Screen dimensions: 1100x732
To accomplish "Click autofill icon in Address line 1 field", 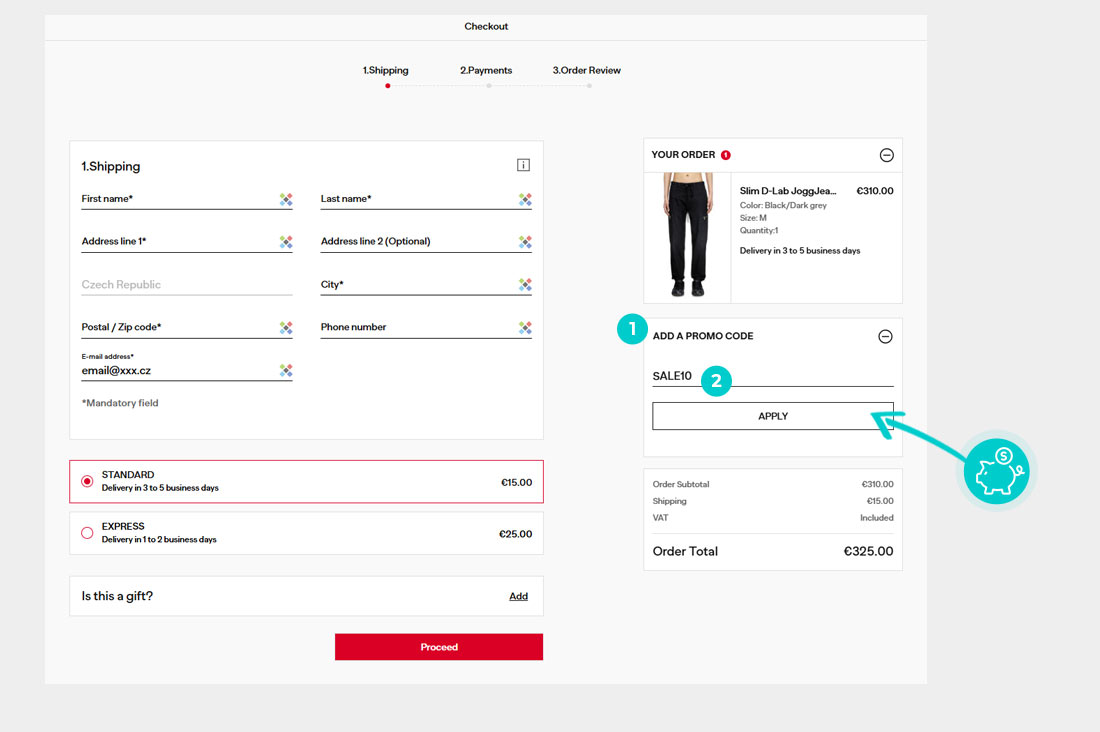I will (286, 242).
